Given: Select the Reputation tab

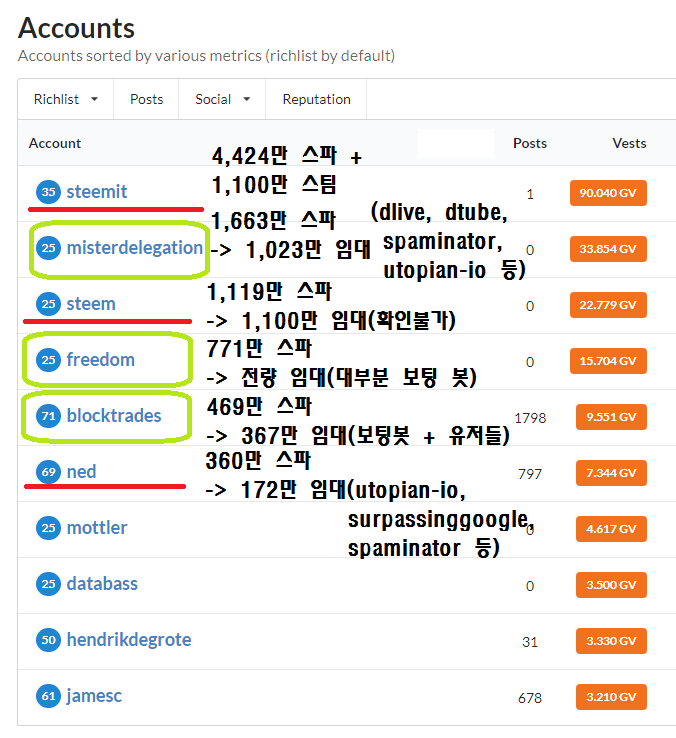Looking at the screenshot, I should (x=316, y=99).
